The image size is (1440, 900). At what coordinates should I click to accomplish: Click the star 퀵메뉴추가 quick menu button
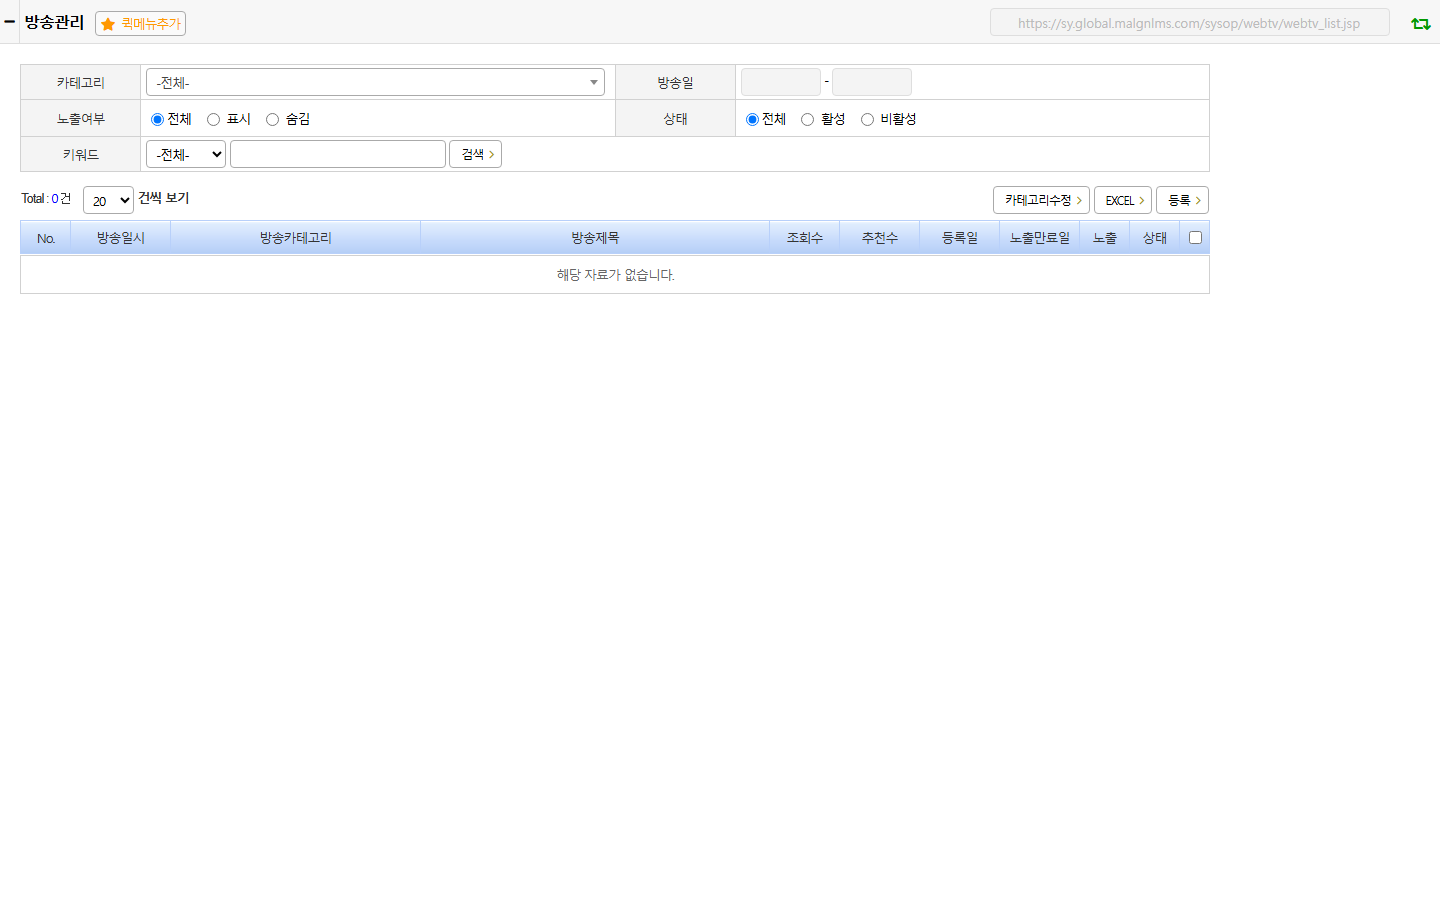[x=140, y=23]
